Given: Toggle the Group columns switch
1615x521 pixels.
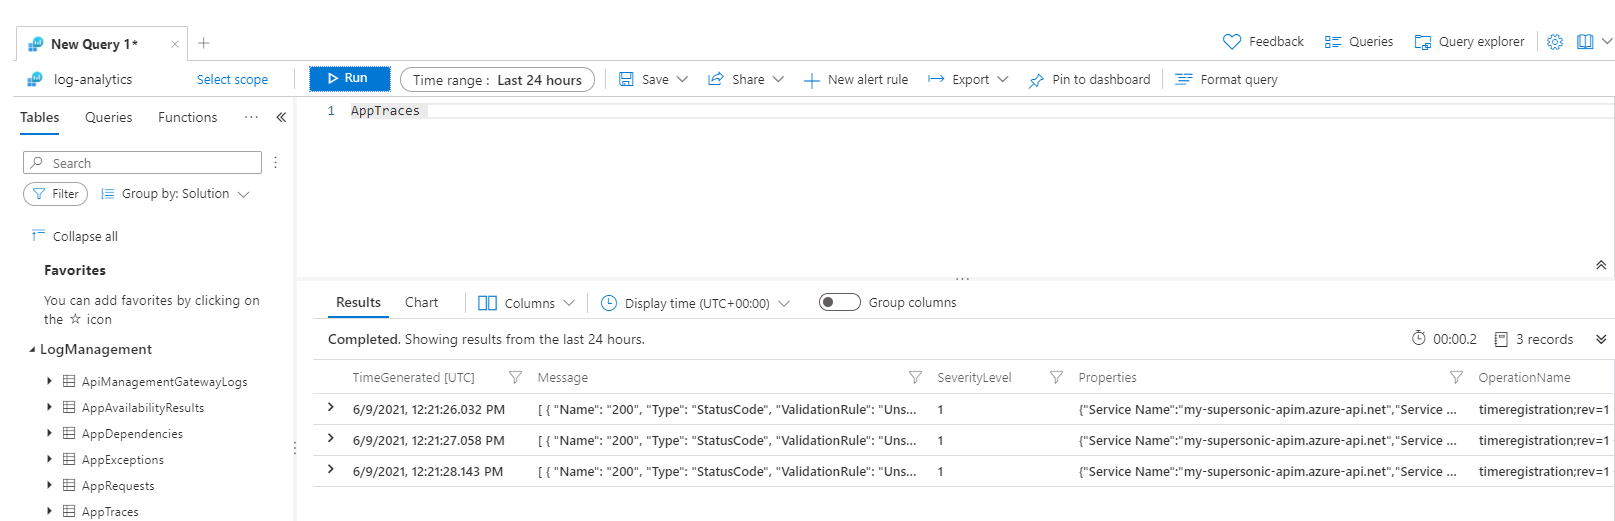Looking at the screenshot, I should [839, 302].
